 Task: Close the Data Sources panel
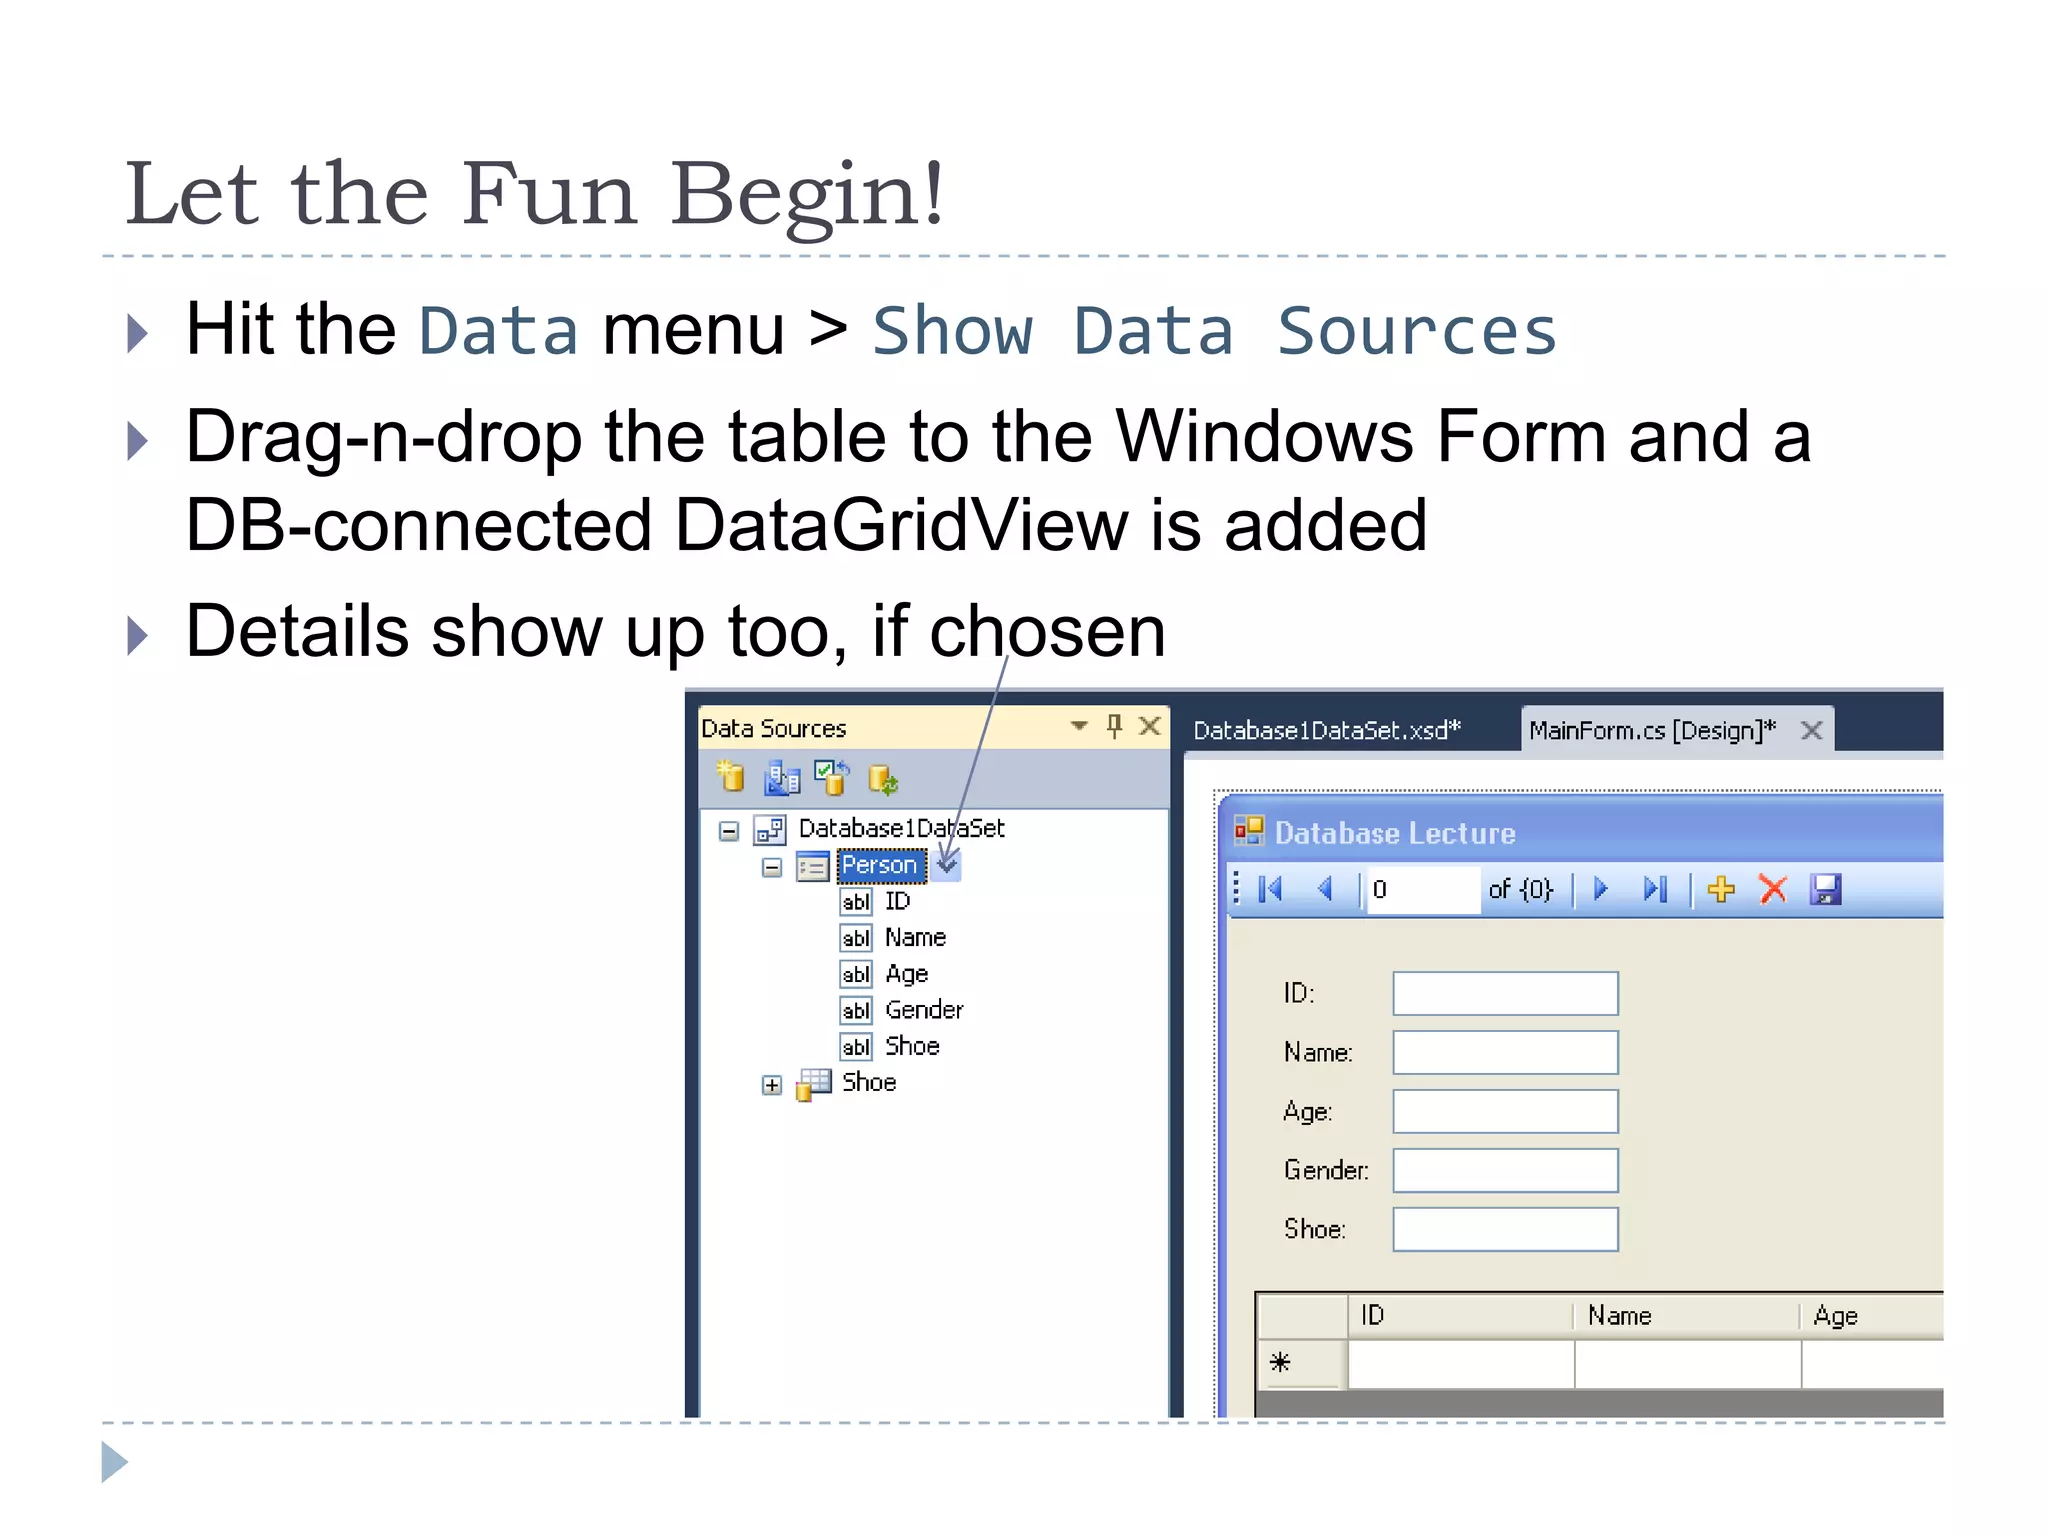(1150, 726)
